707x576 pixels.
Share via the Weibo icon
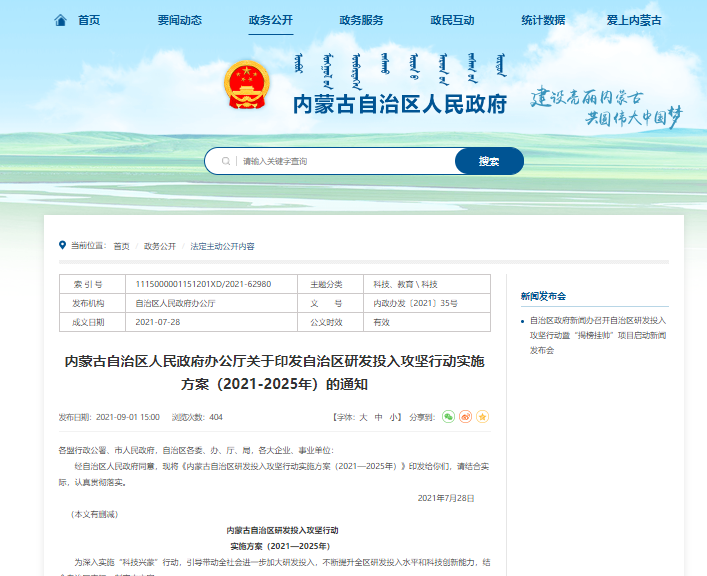coord(465,417)
